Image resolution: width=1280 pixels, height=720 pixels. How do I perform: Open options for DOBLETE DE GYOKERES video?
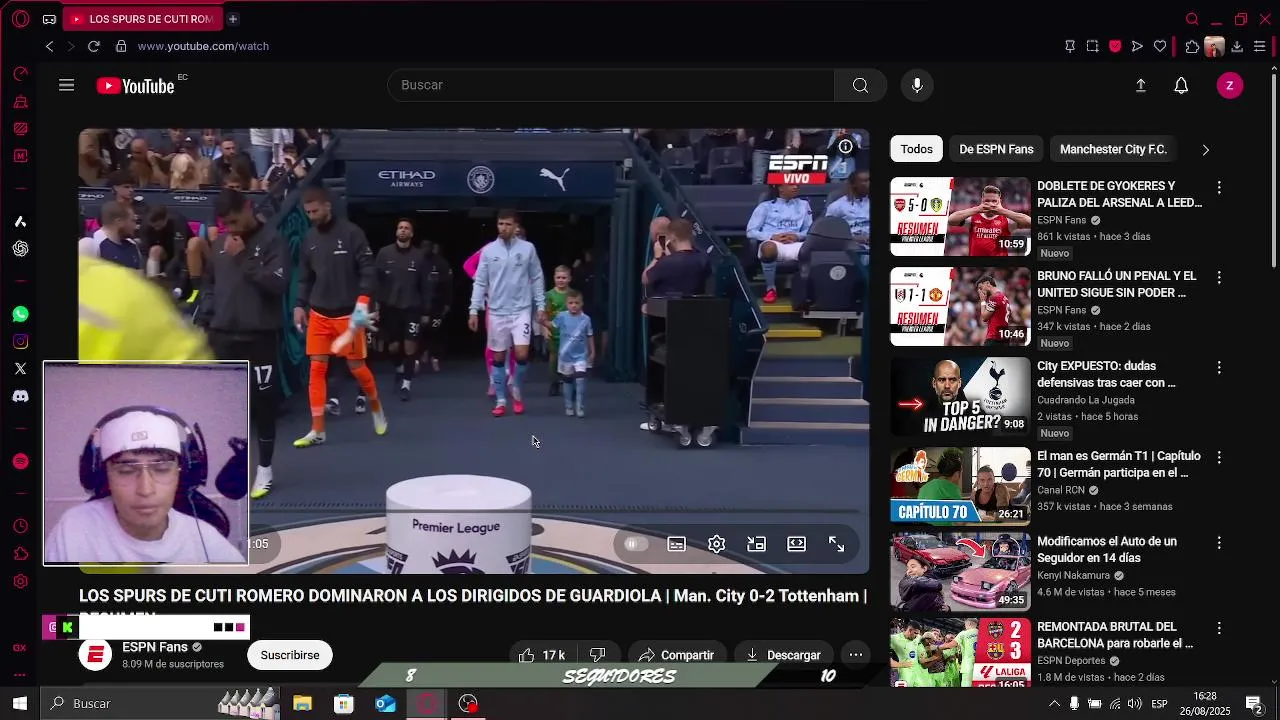coord(1219,187)
